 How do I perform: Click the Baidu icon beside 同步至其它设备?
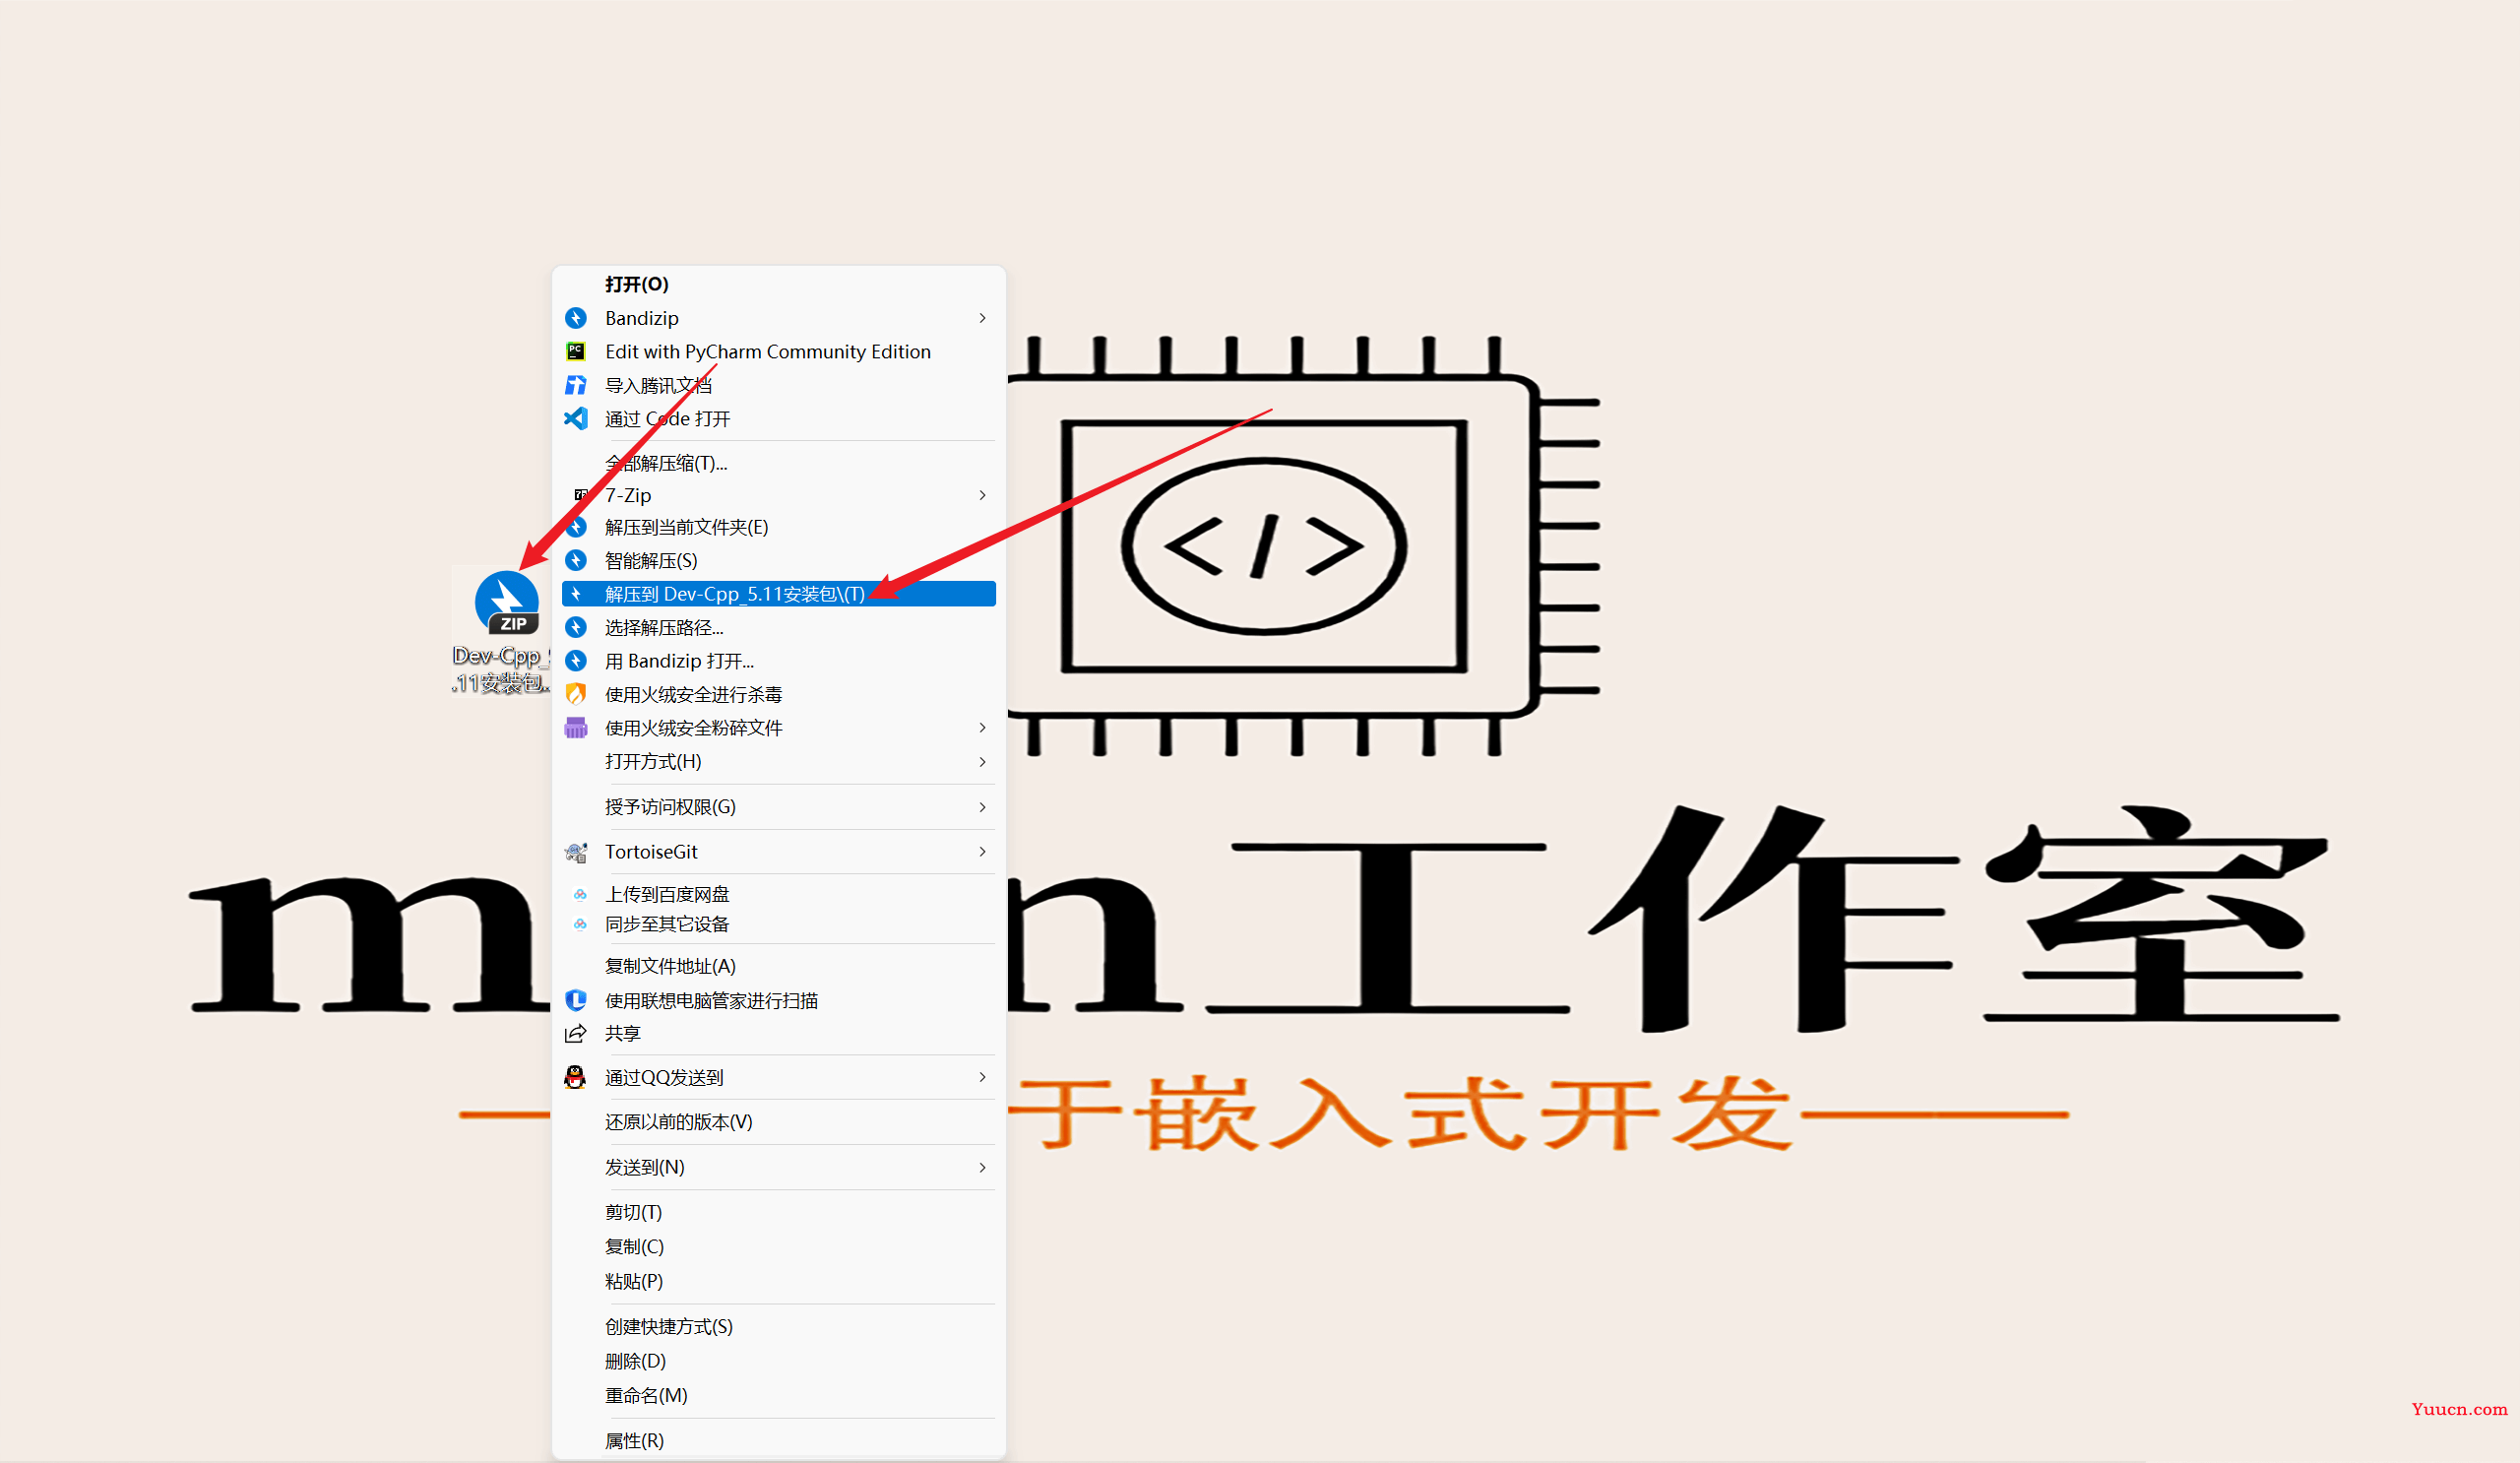[580, 924]
